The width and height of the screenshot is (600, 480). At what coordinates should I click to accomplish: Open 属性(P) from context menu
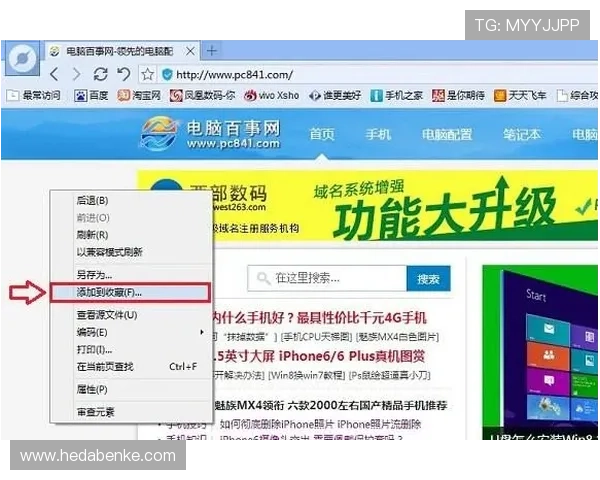131,390
